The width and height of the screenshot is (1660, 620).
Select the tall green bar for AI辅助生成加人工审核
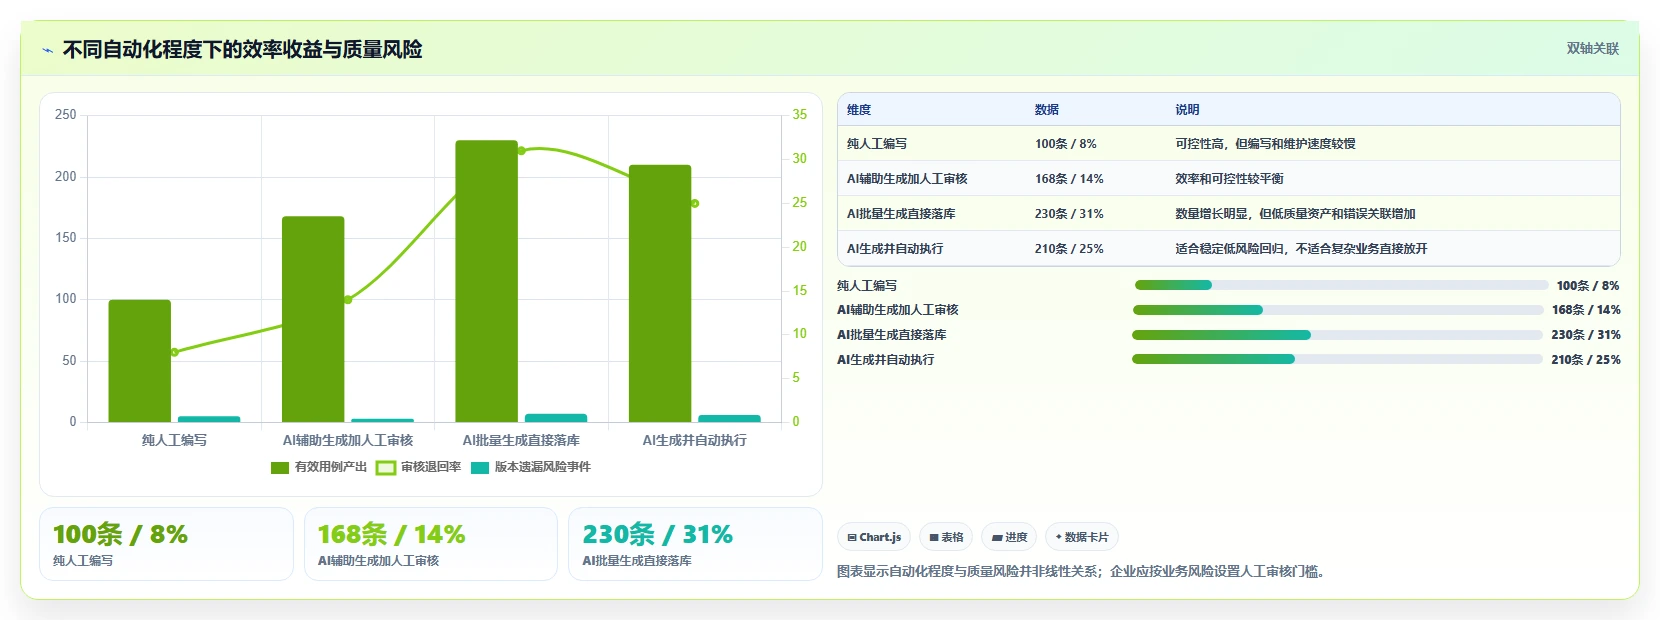point(313,319)
